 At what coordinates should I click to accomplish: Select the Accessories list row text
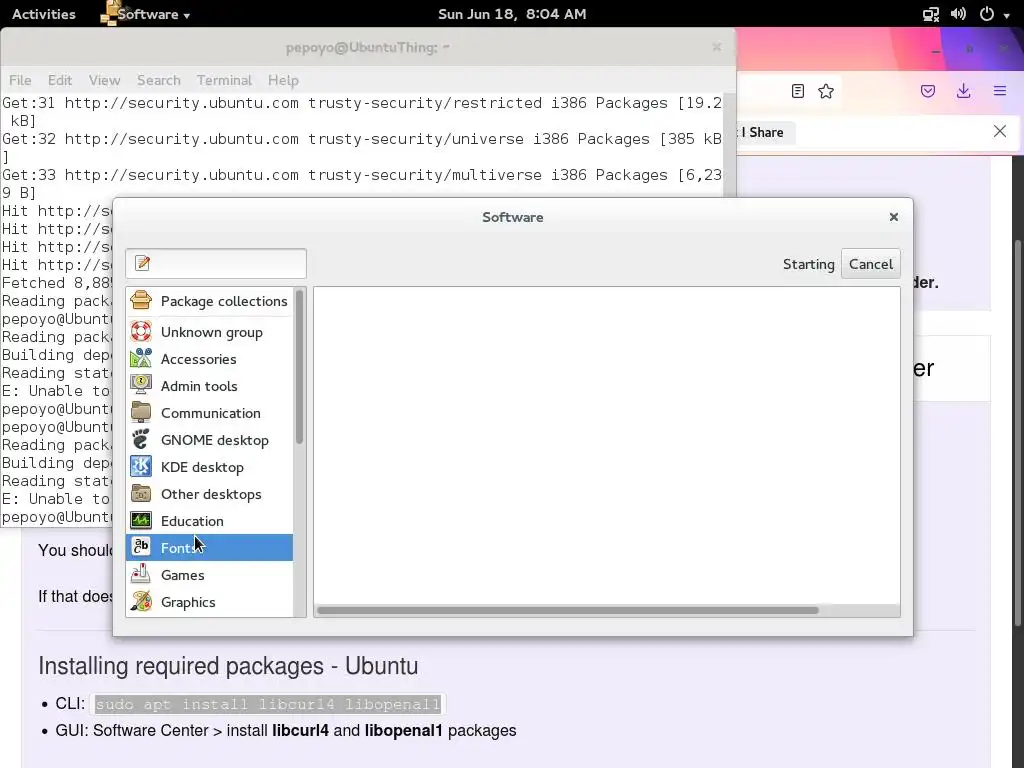click(x=199, y=359)
